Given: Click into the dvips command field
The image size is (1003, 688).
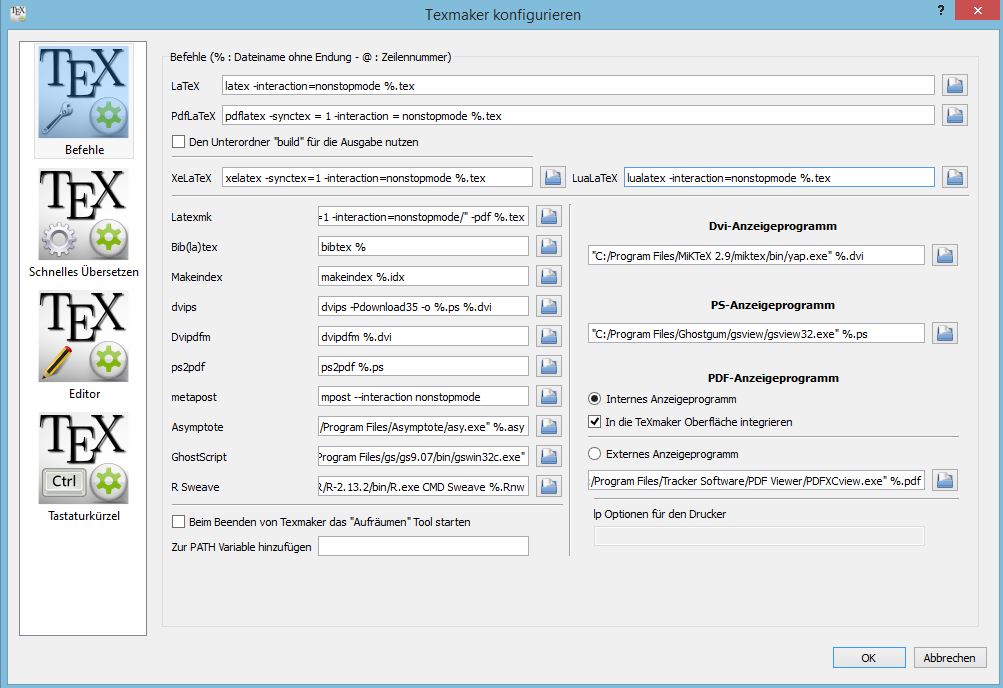Looking at the screenshot, I should coord(423,307).
